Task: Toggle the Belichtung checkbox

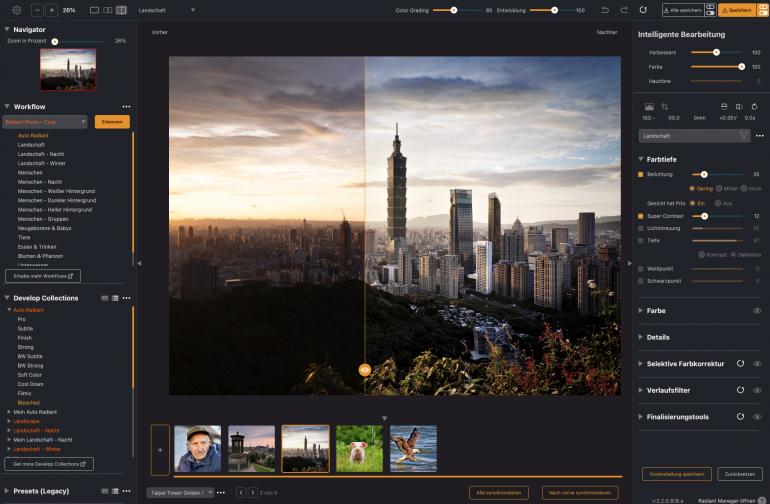Action: pos(641,174)
